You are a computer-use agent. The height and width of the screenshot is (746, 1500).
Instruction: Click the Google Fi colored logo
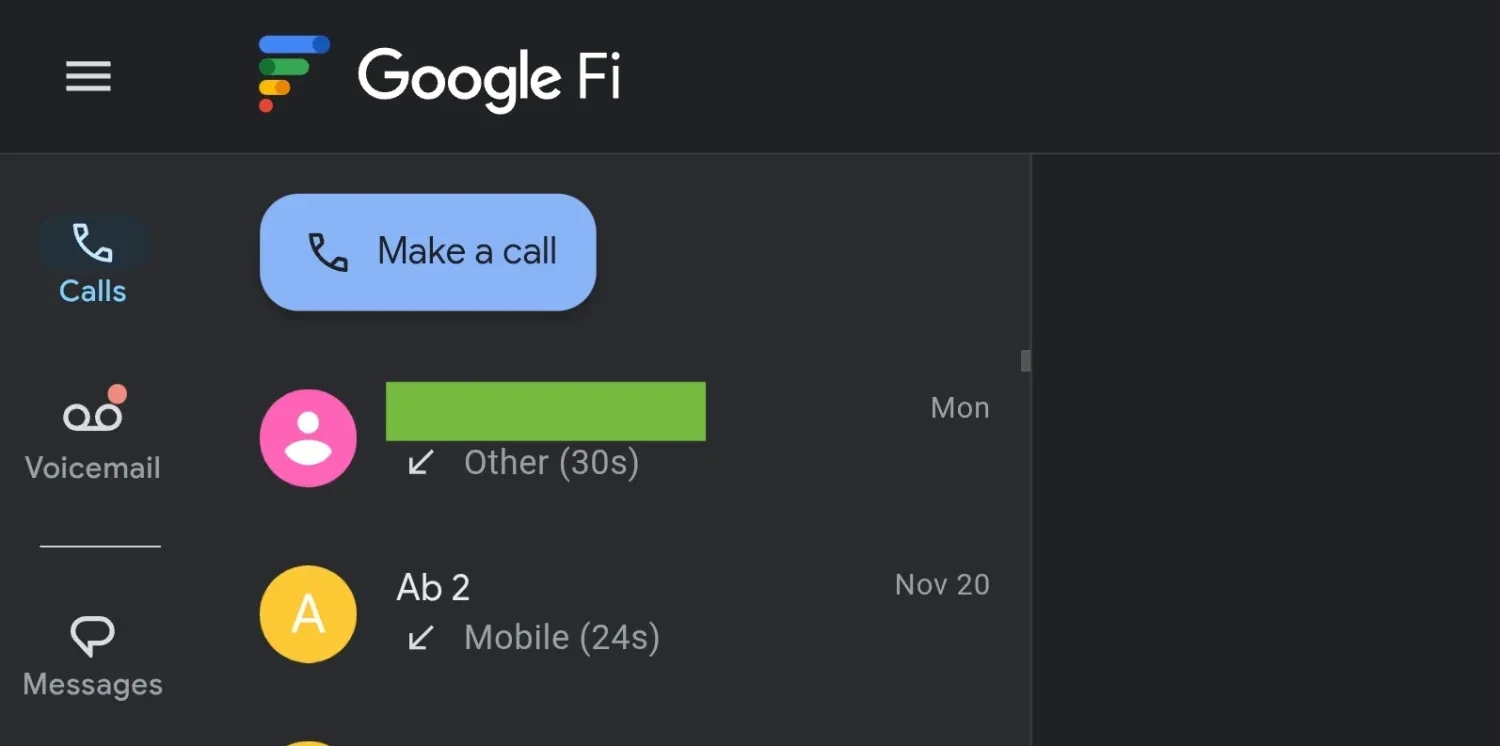[x=293, y=74]
